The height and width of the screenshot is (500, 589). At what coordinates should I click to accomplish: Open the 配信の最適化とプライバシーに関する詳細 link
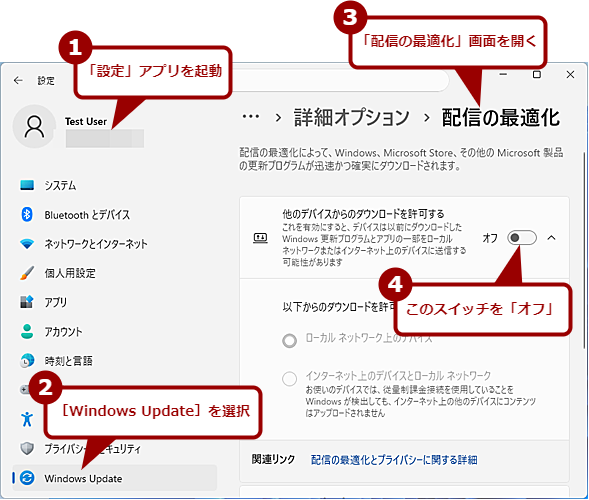tap(394, 460)
